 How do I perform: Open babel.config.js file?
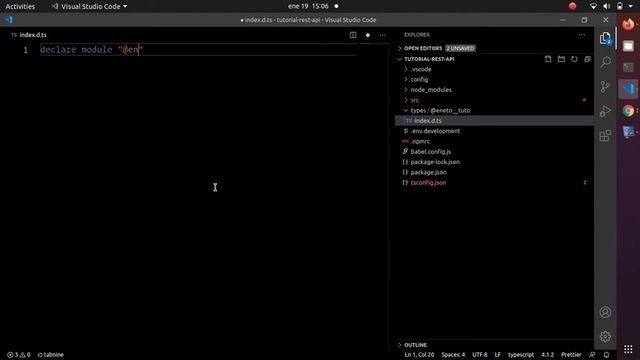tap(431, 152)
